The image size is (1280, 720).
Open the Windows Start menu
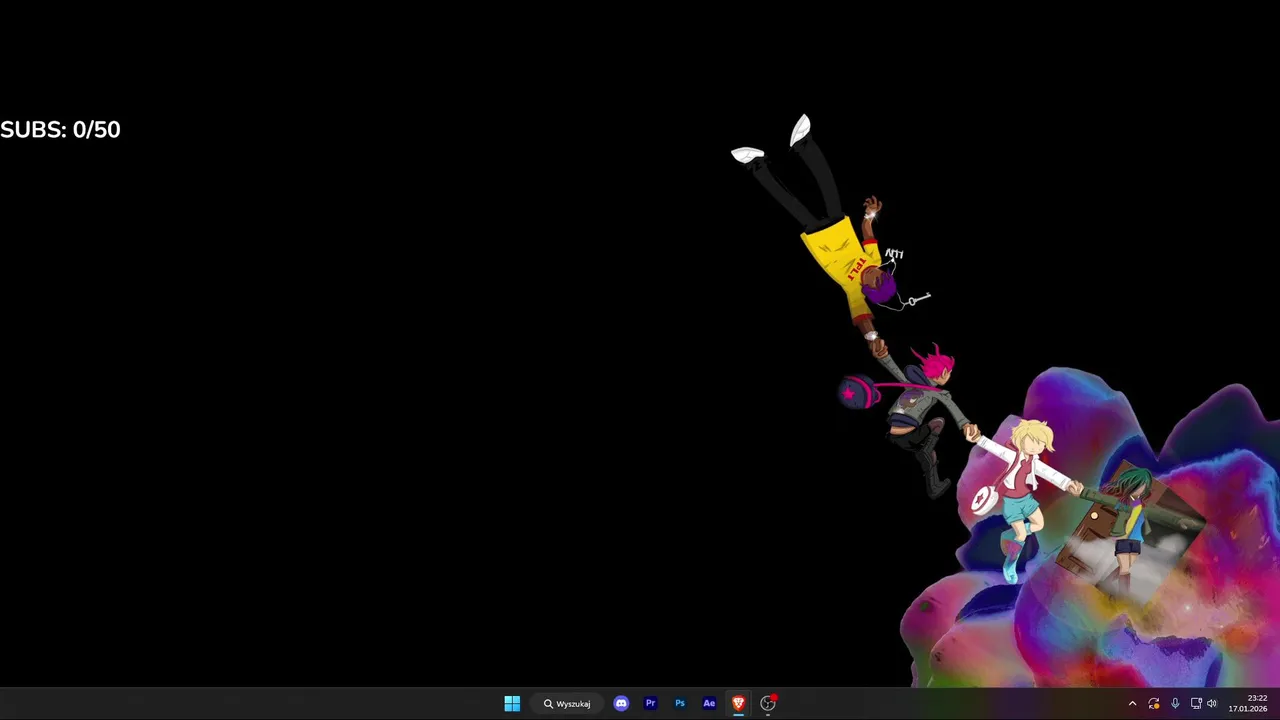[512, 704]
